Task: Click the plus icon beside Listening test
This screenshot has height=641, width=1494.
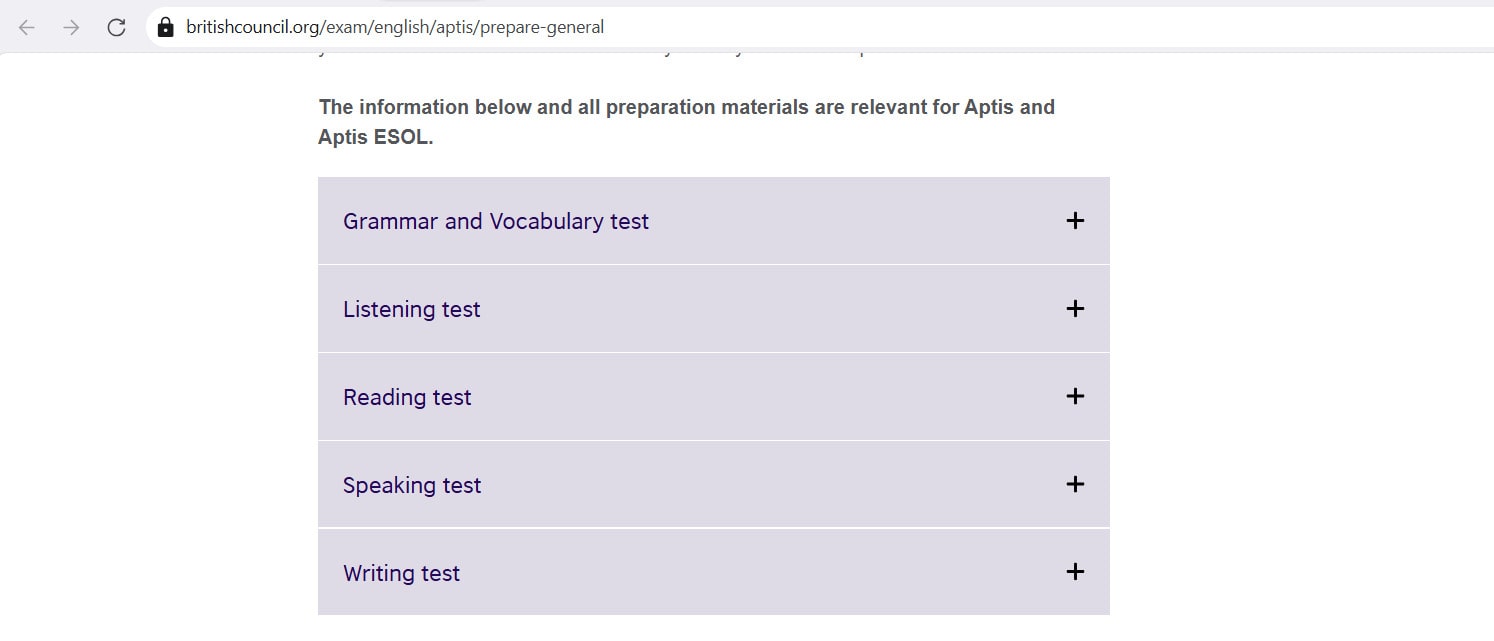Action: pos(1075,309)
